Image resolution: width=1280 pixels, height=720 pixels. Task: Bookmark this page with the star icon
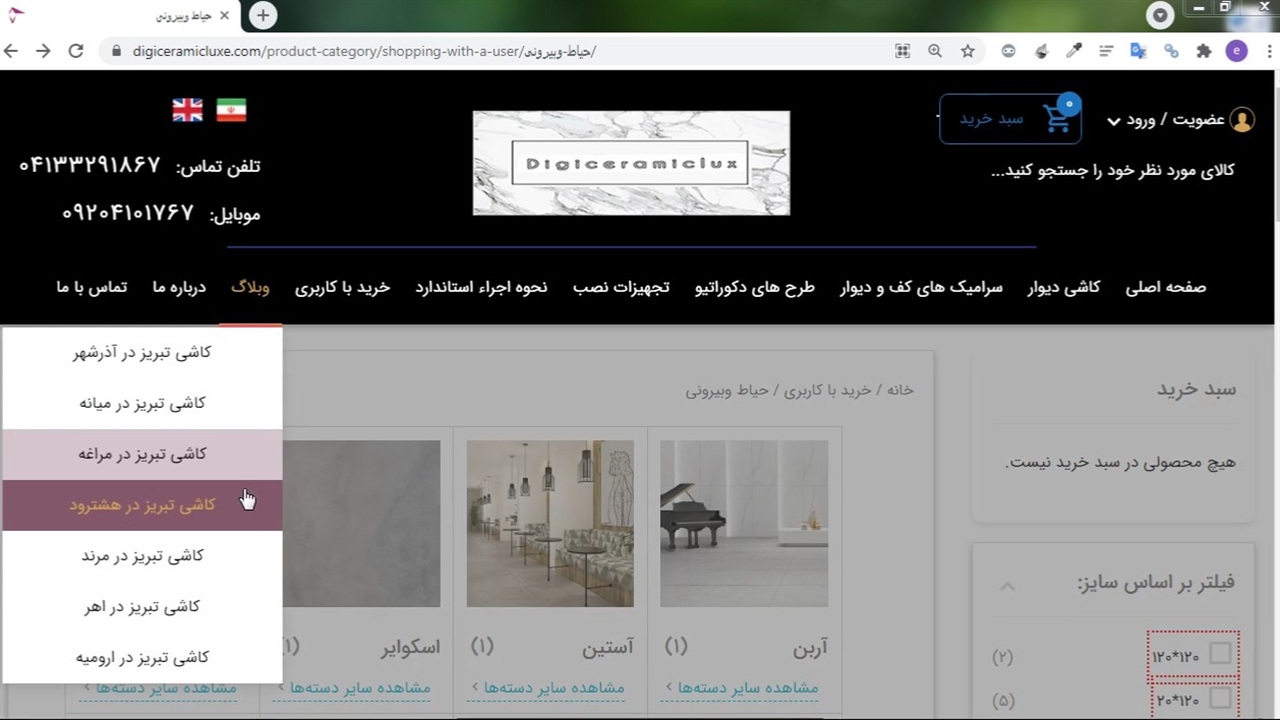[967, 51]
